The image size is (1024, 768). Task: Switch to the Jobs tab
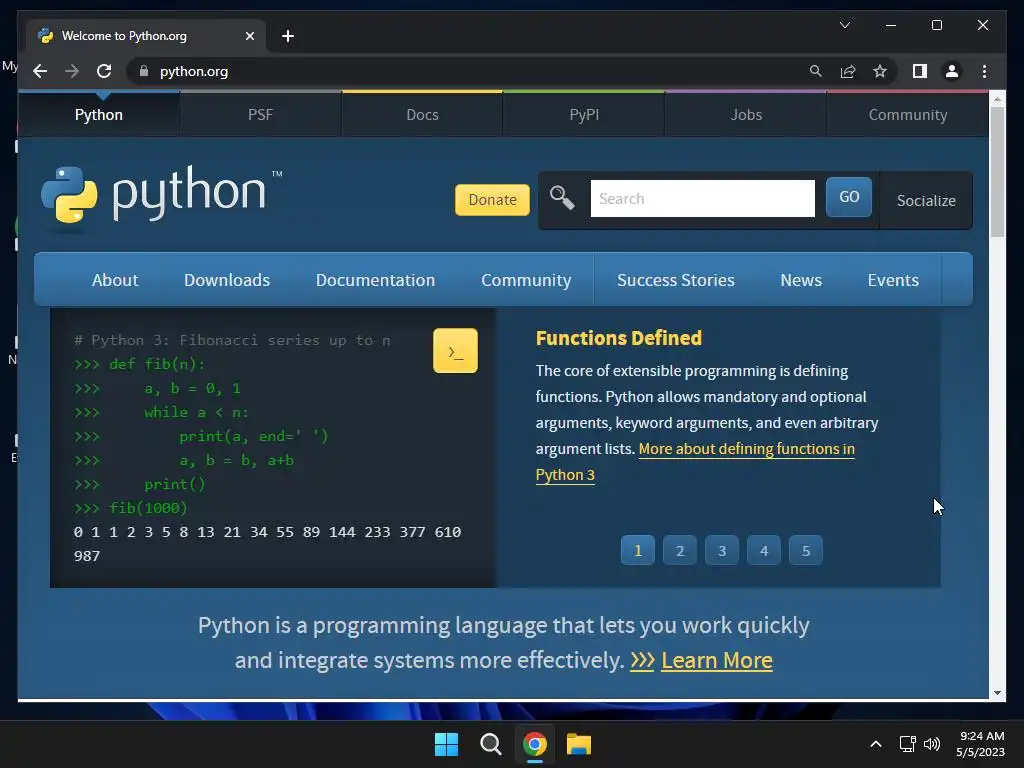point(746,114)
